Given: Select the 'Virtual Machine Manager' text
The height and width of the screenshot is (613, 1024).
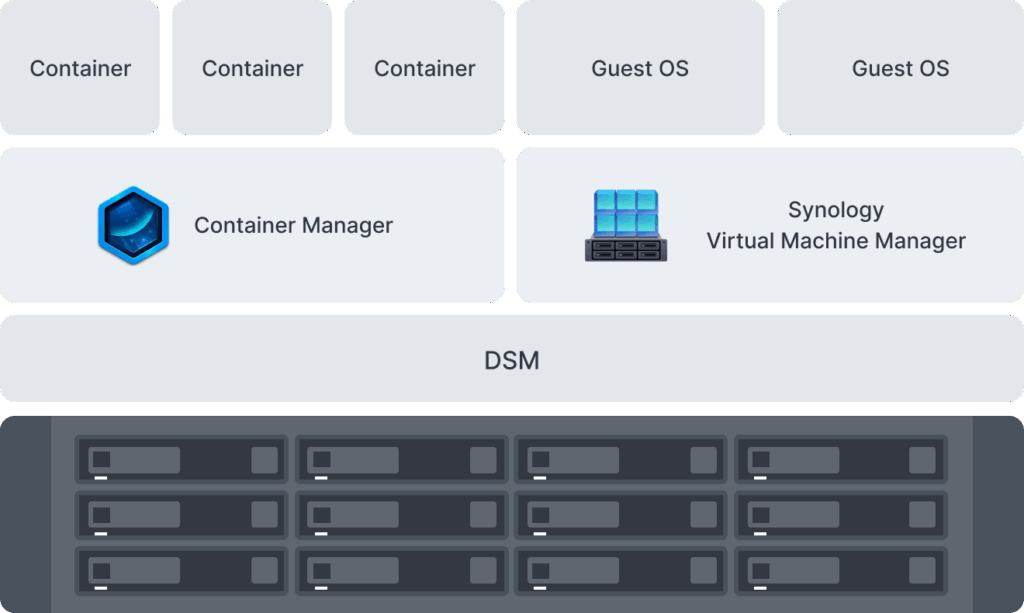Looking at the screenshot, I should [836, 240].
